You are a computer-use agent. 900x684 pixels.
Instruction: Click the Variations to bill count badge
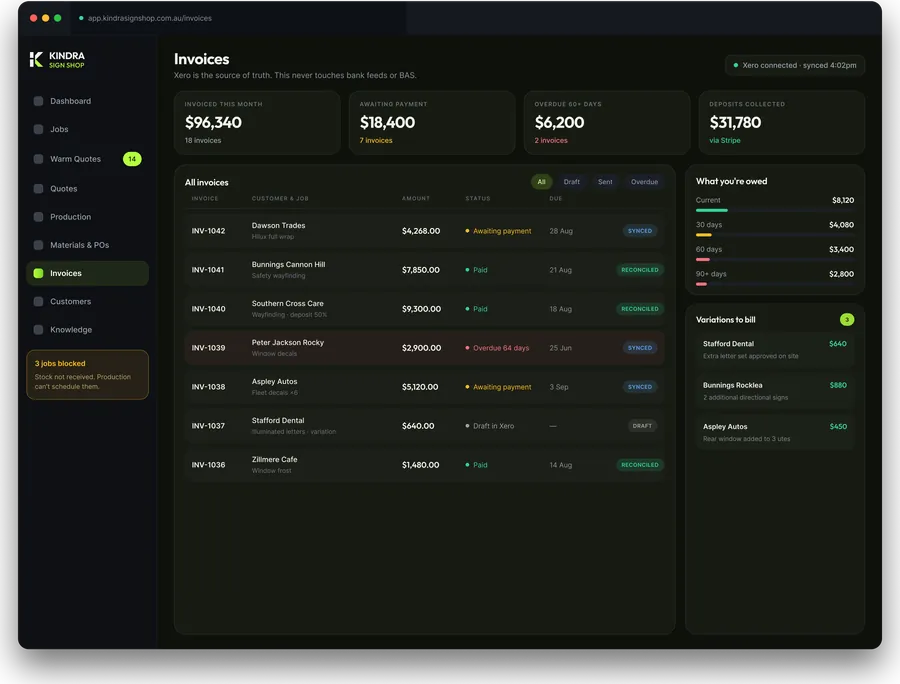click(847, 320)
